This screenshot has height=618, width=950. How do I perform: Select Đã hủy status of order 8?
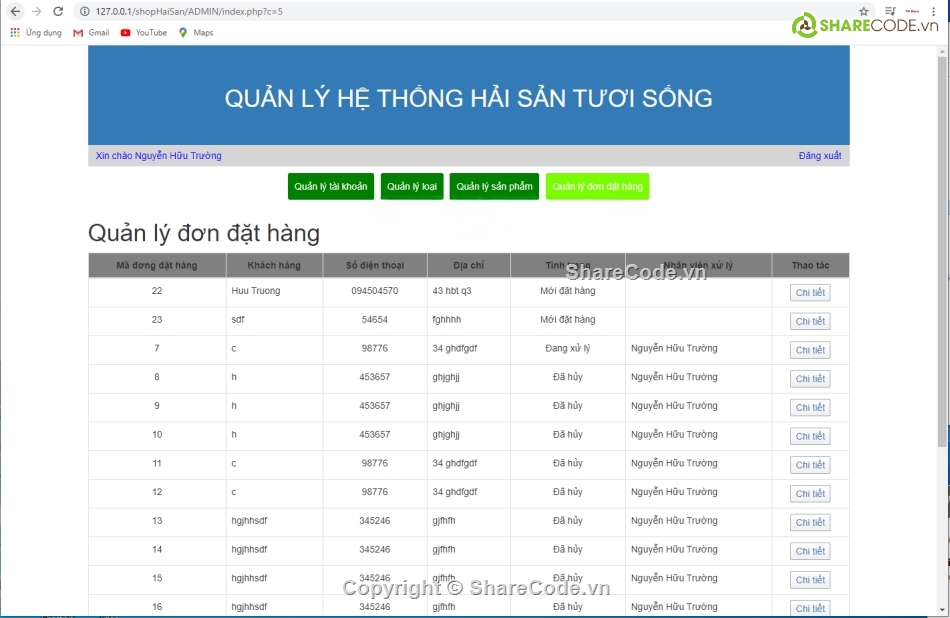pyautogui.click(x=568, y=377)
